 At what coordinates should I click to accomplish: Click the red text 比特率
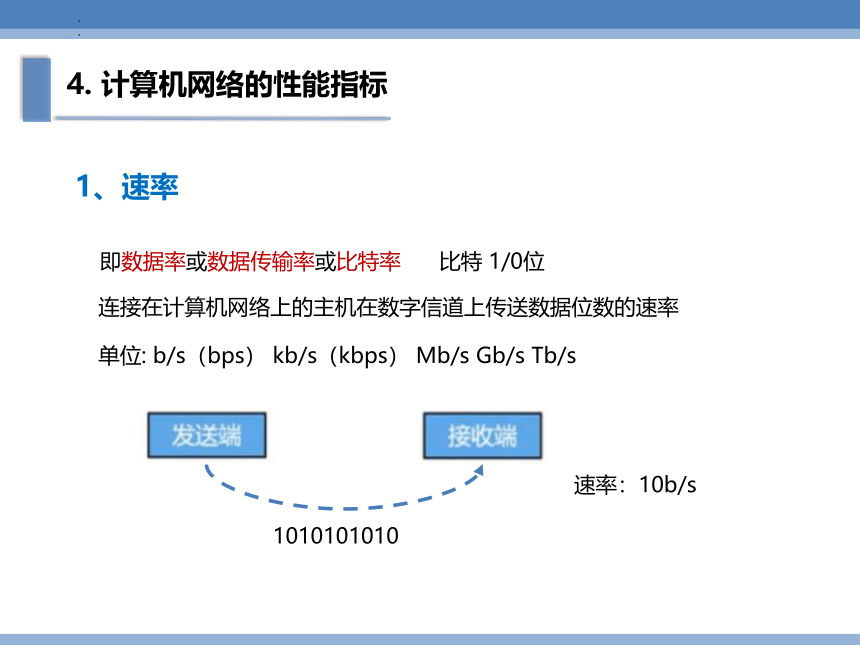(x=369, y=261)
